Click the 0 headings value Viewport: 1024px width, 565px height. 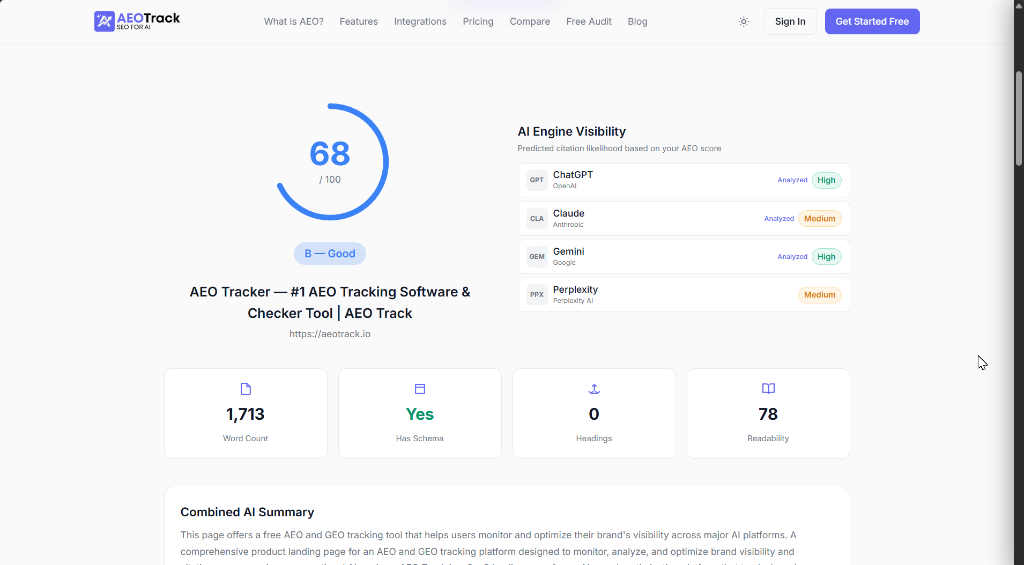point(594,414)
